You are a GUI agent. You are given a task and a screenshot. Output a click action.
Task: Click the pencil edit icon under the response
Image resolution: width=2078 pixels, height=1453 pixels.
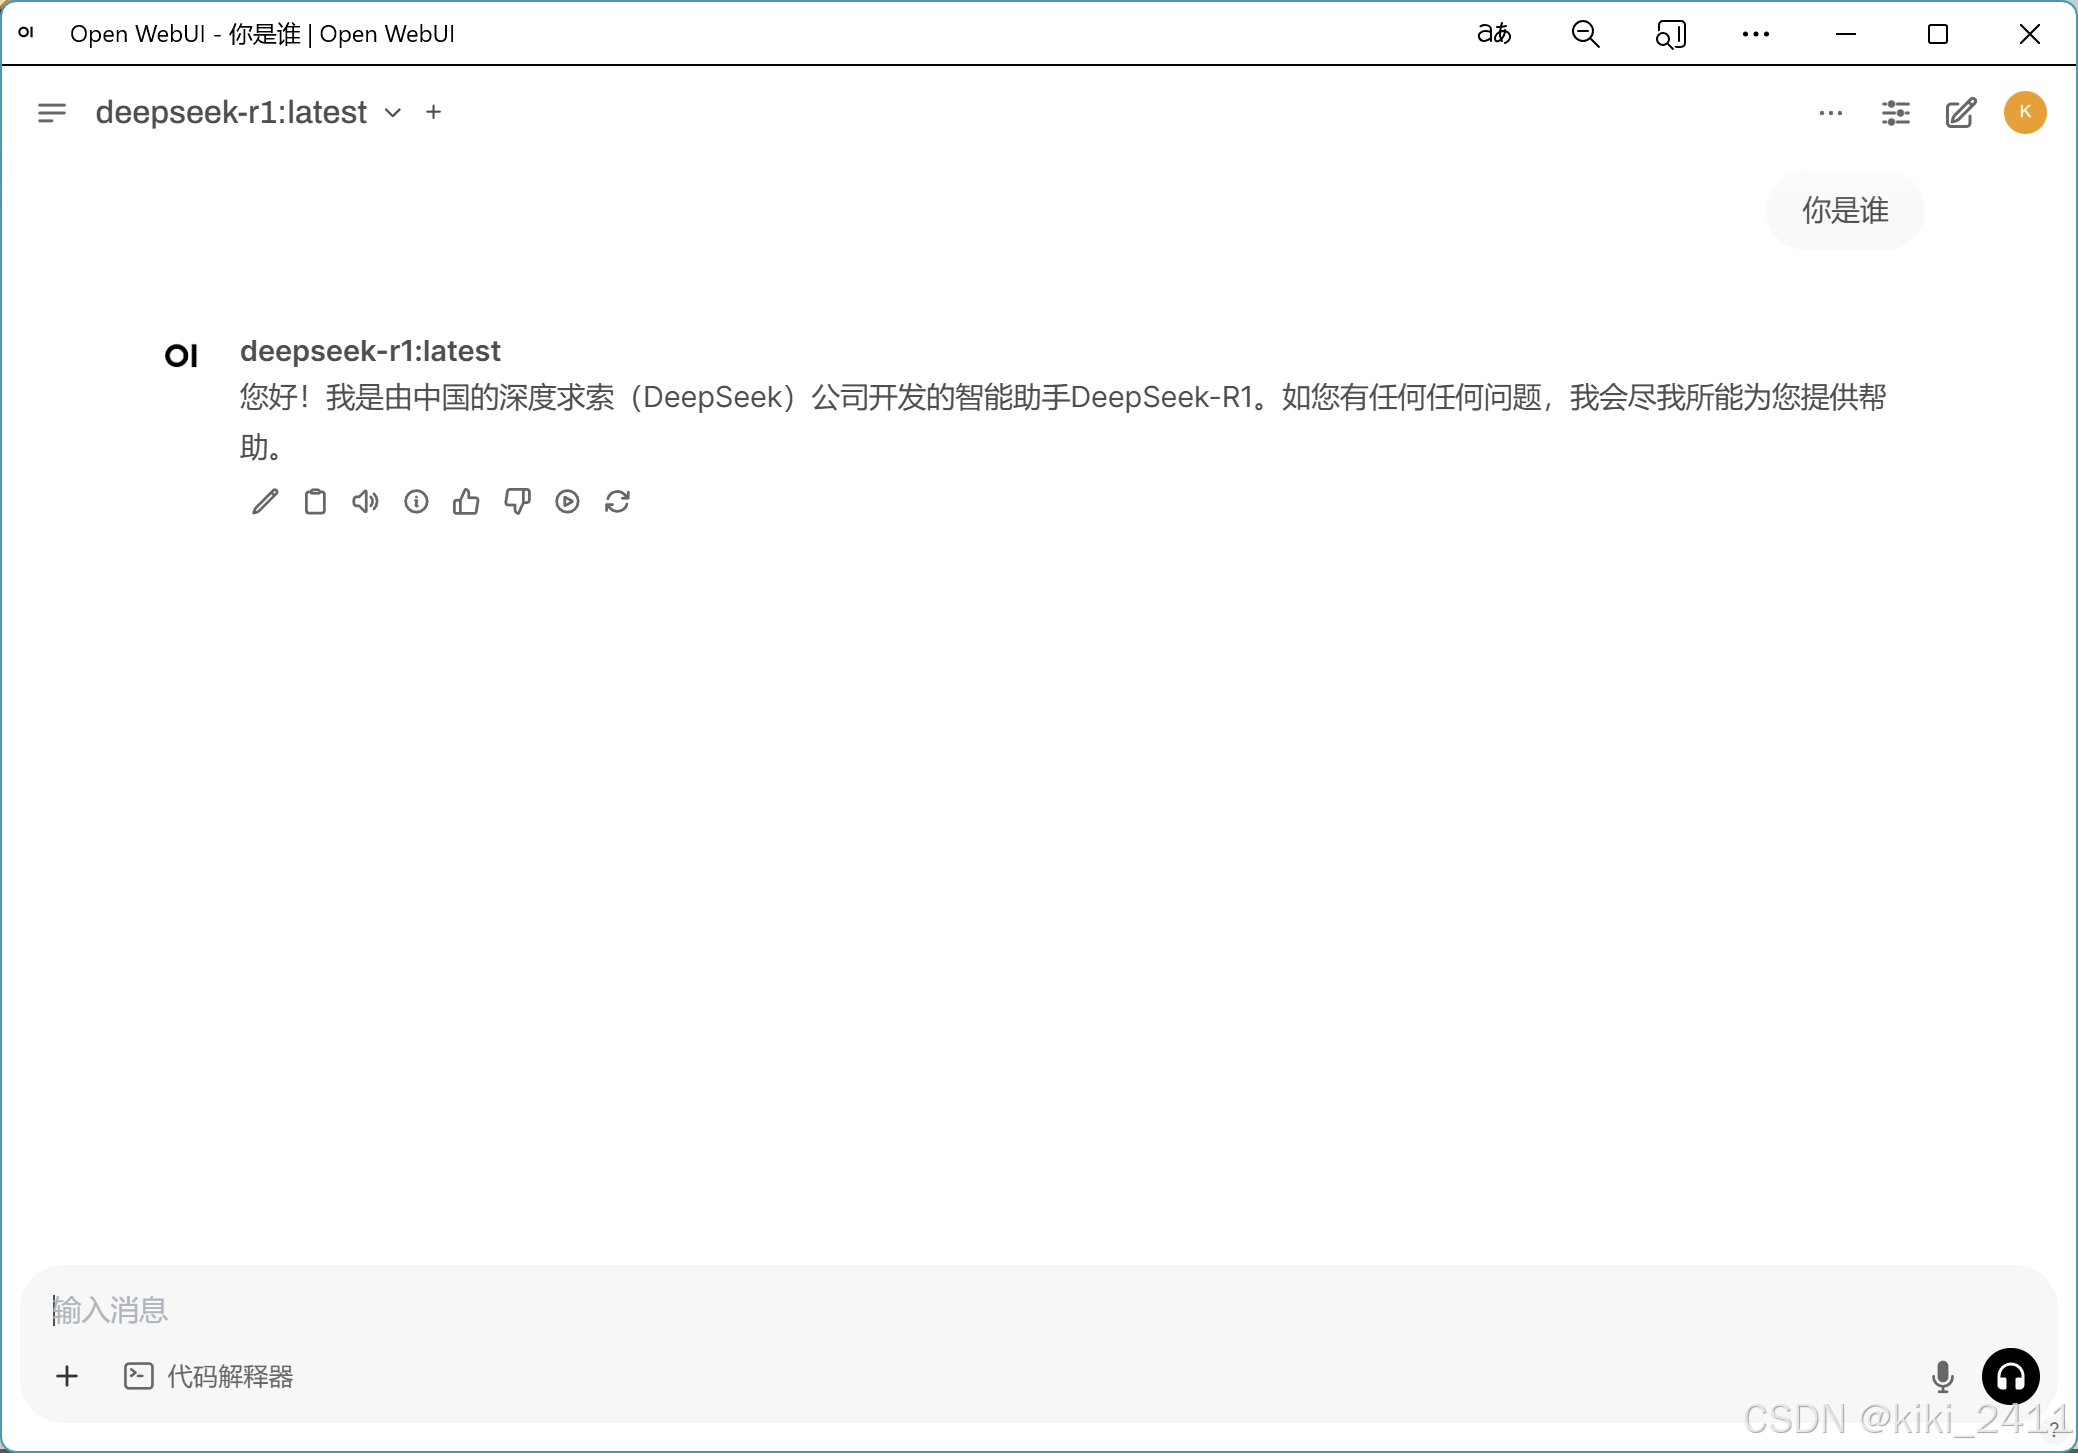pyautogui.click(x=265, y=502)
